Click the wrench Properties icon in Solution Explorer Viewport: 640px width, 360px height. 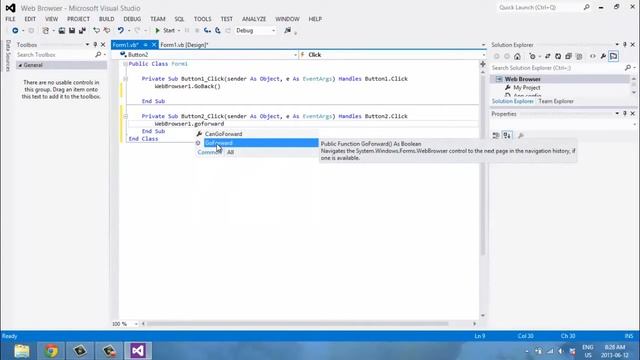[x=603, y=56]
